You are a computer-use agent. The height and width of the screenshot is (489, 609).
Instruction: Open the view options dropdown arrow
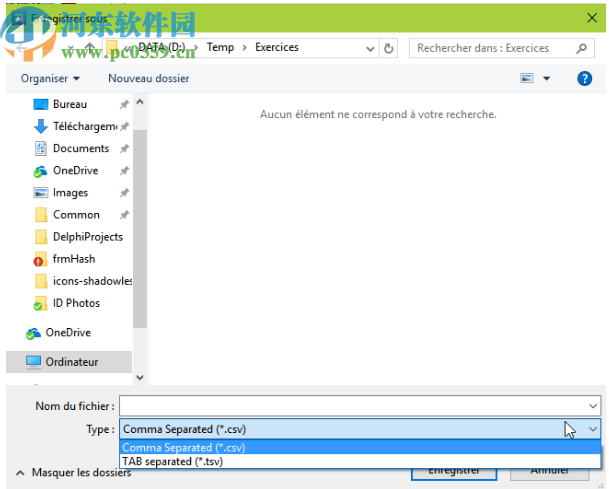point(546,79)
